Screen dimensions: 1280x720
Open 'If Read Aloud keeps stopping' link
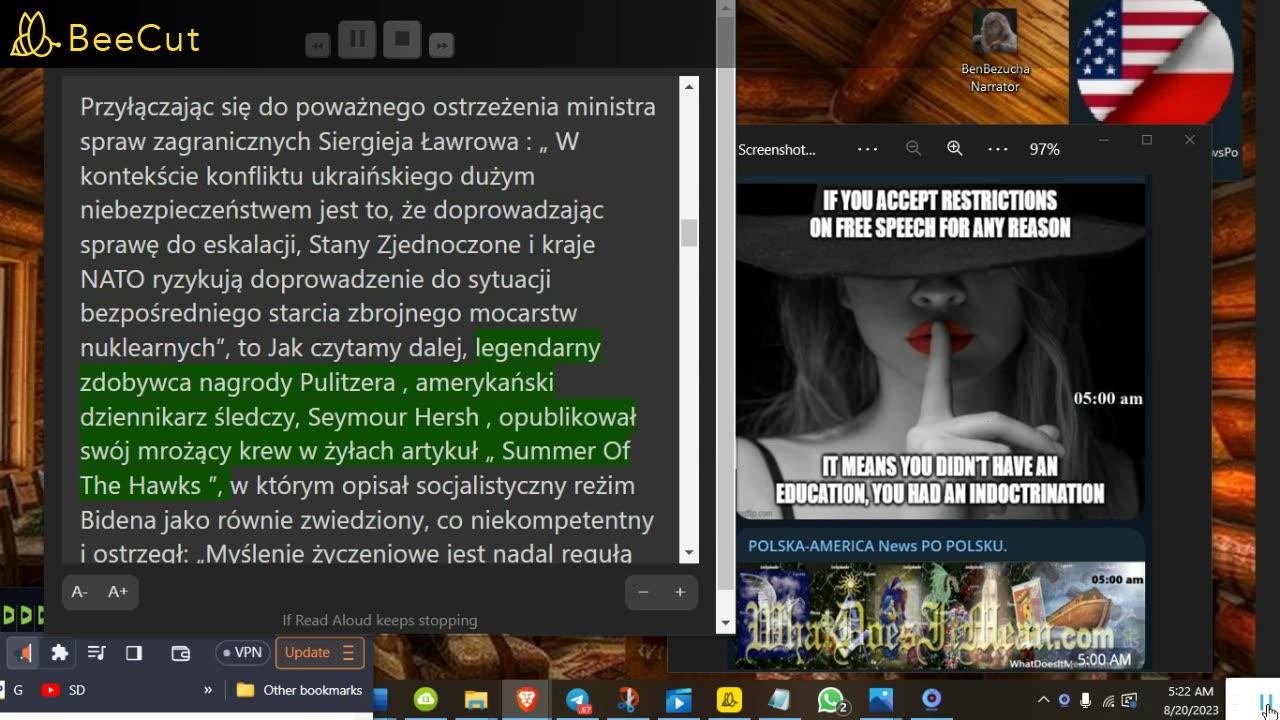coord(380,620)
